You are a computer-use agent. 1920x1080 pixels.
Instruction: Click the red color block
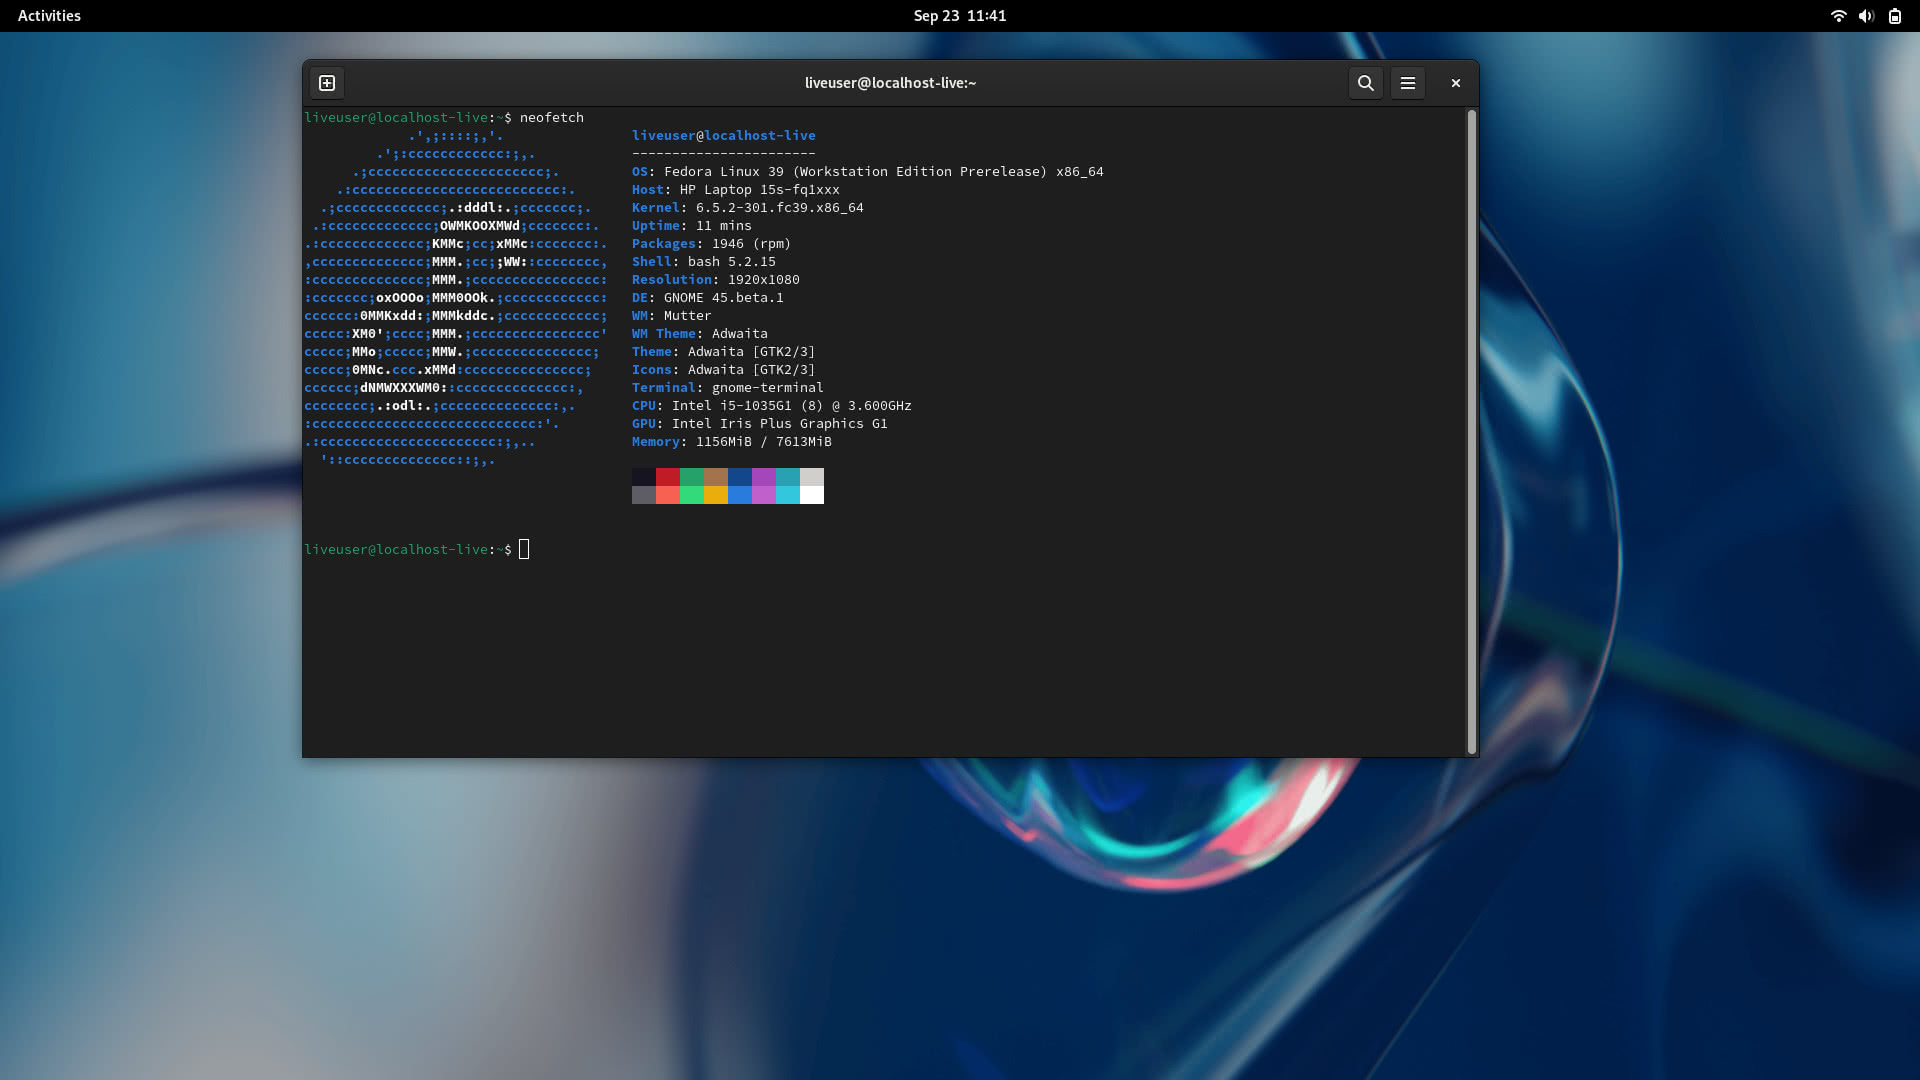[667, 477]
